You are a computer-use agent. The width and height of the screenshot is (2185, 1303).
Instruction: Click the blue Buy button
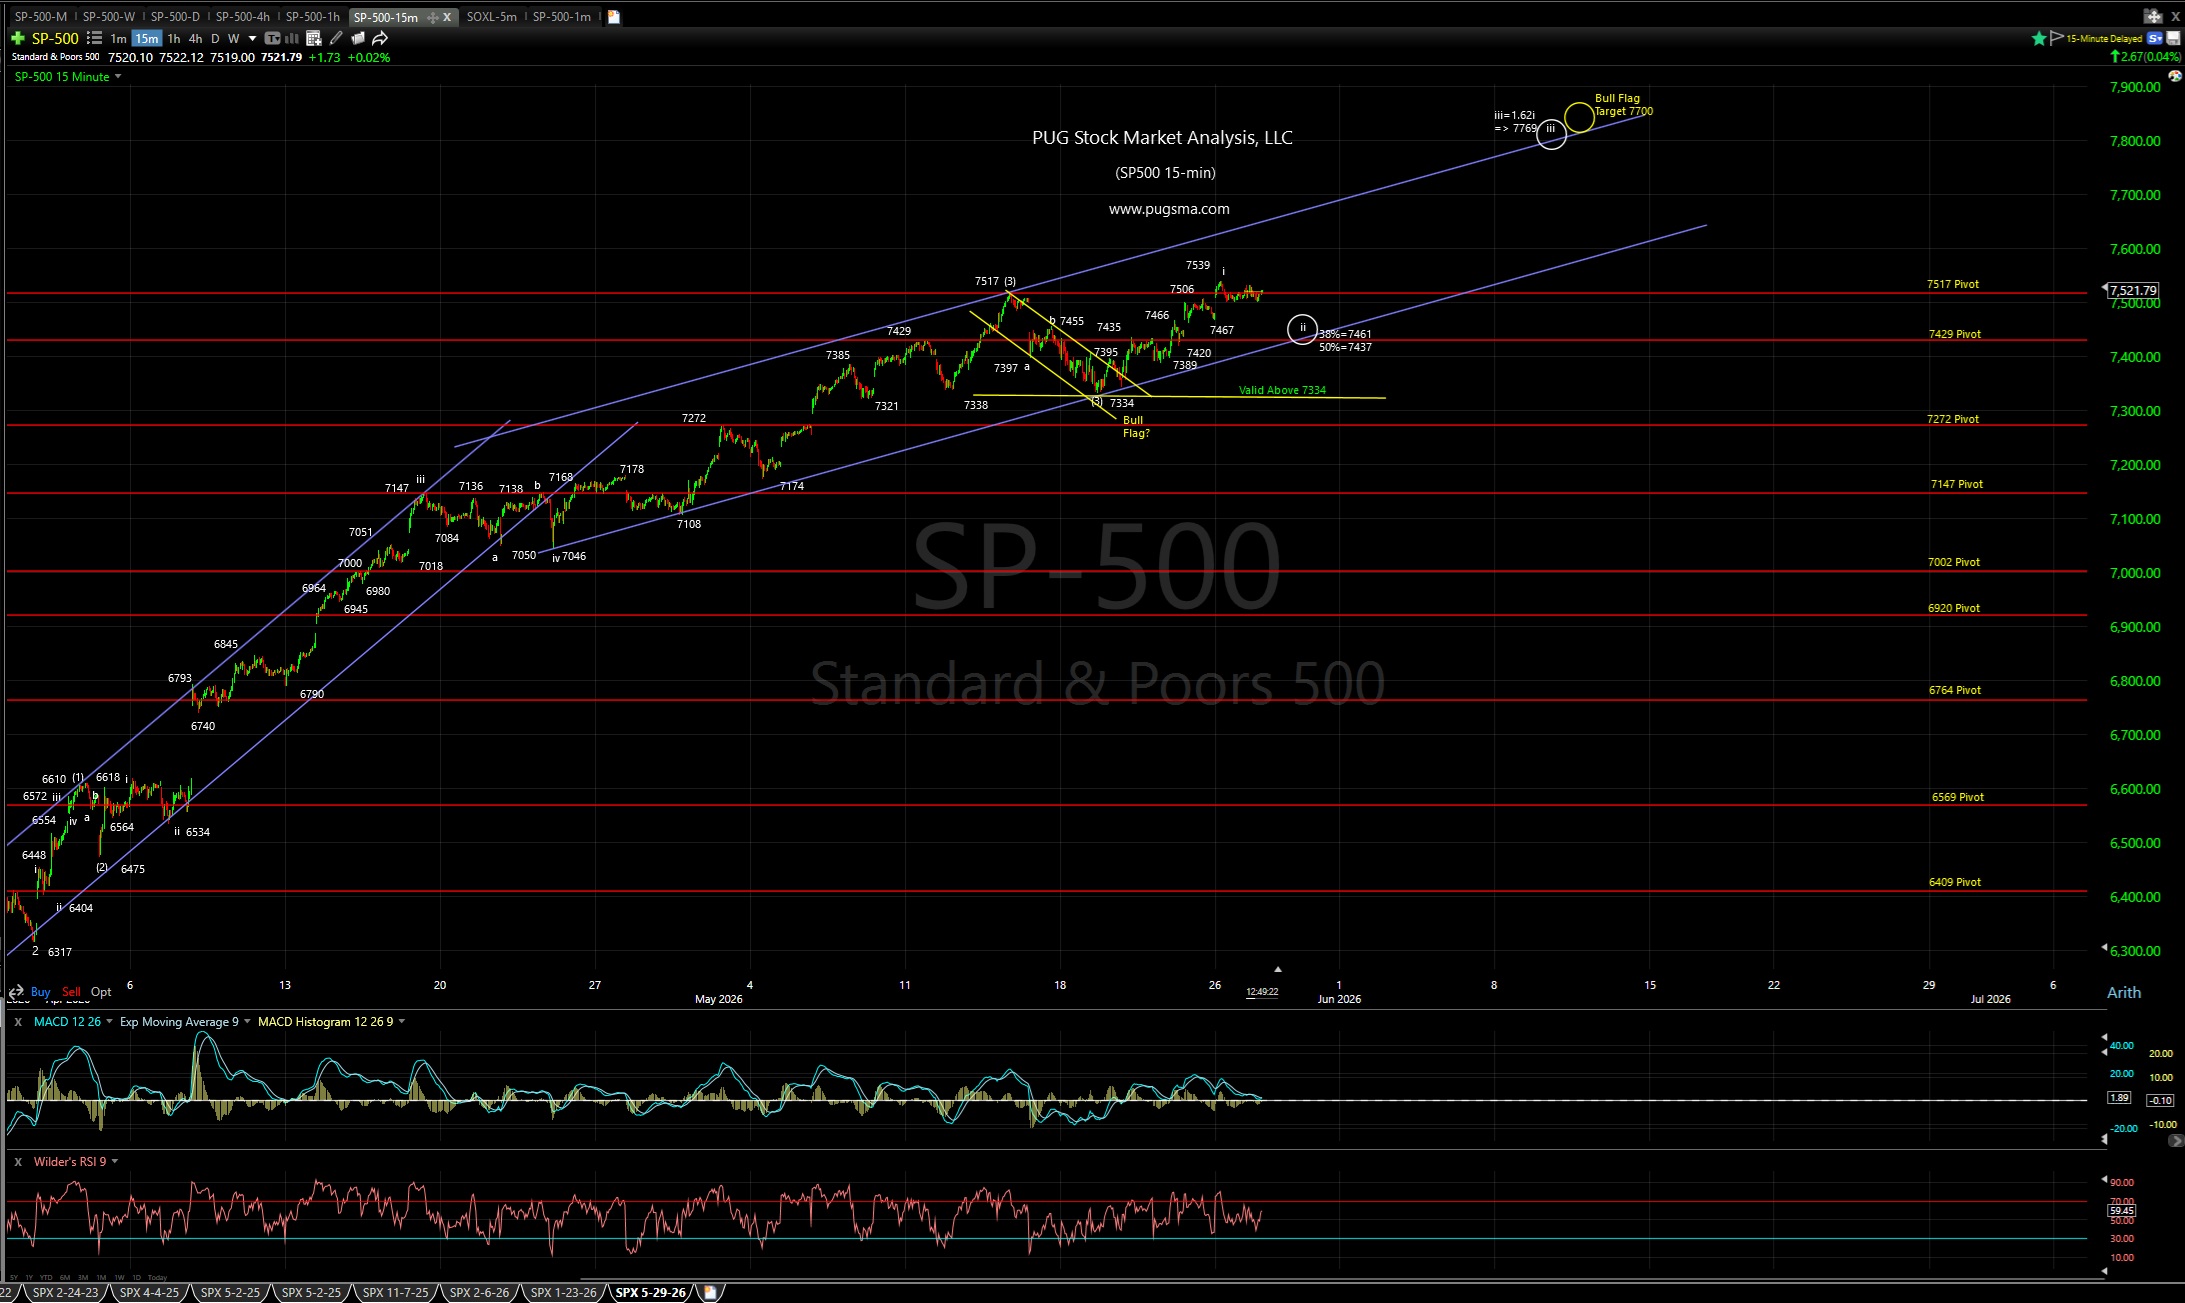point(40,991)
